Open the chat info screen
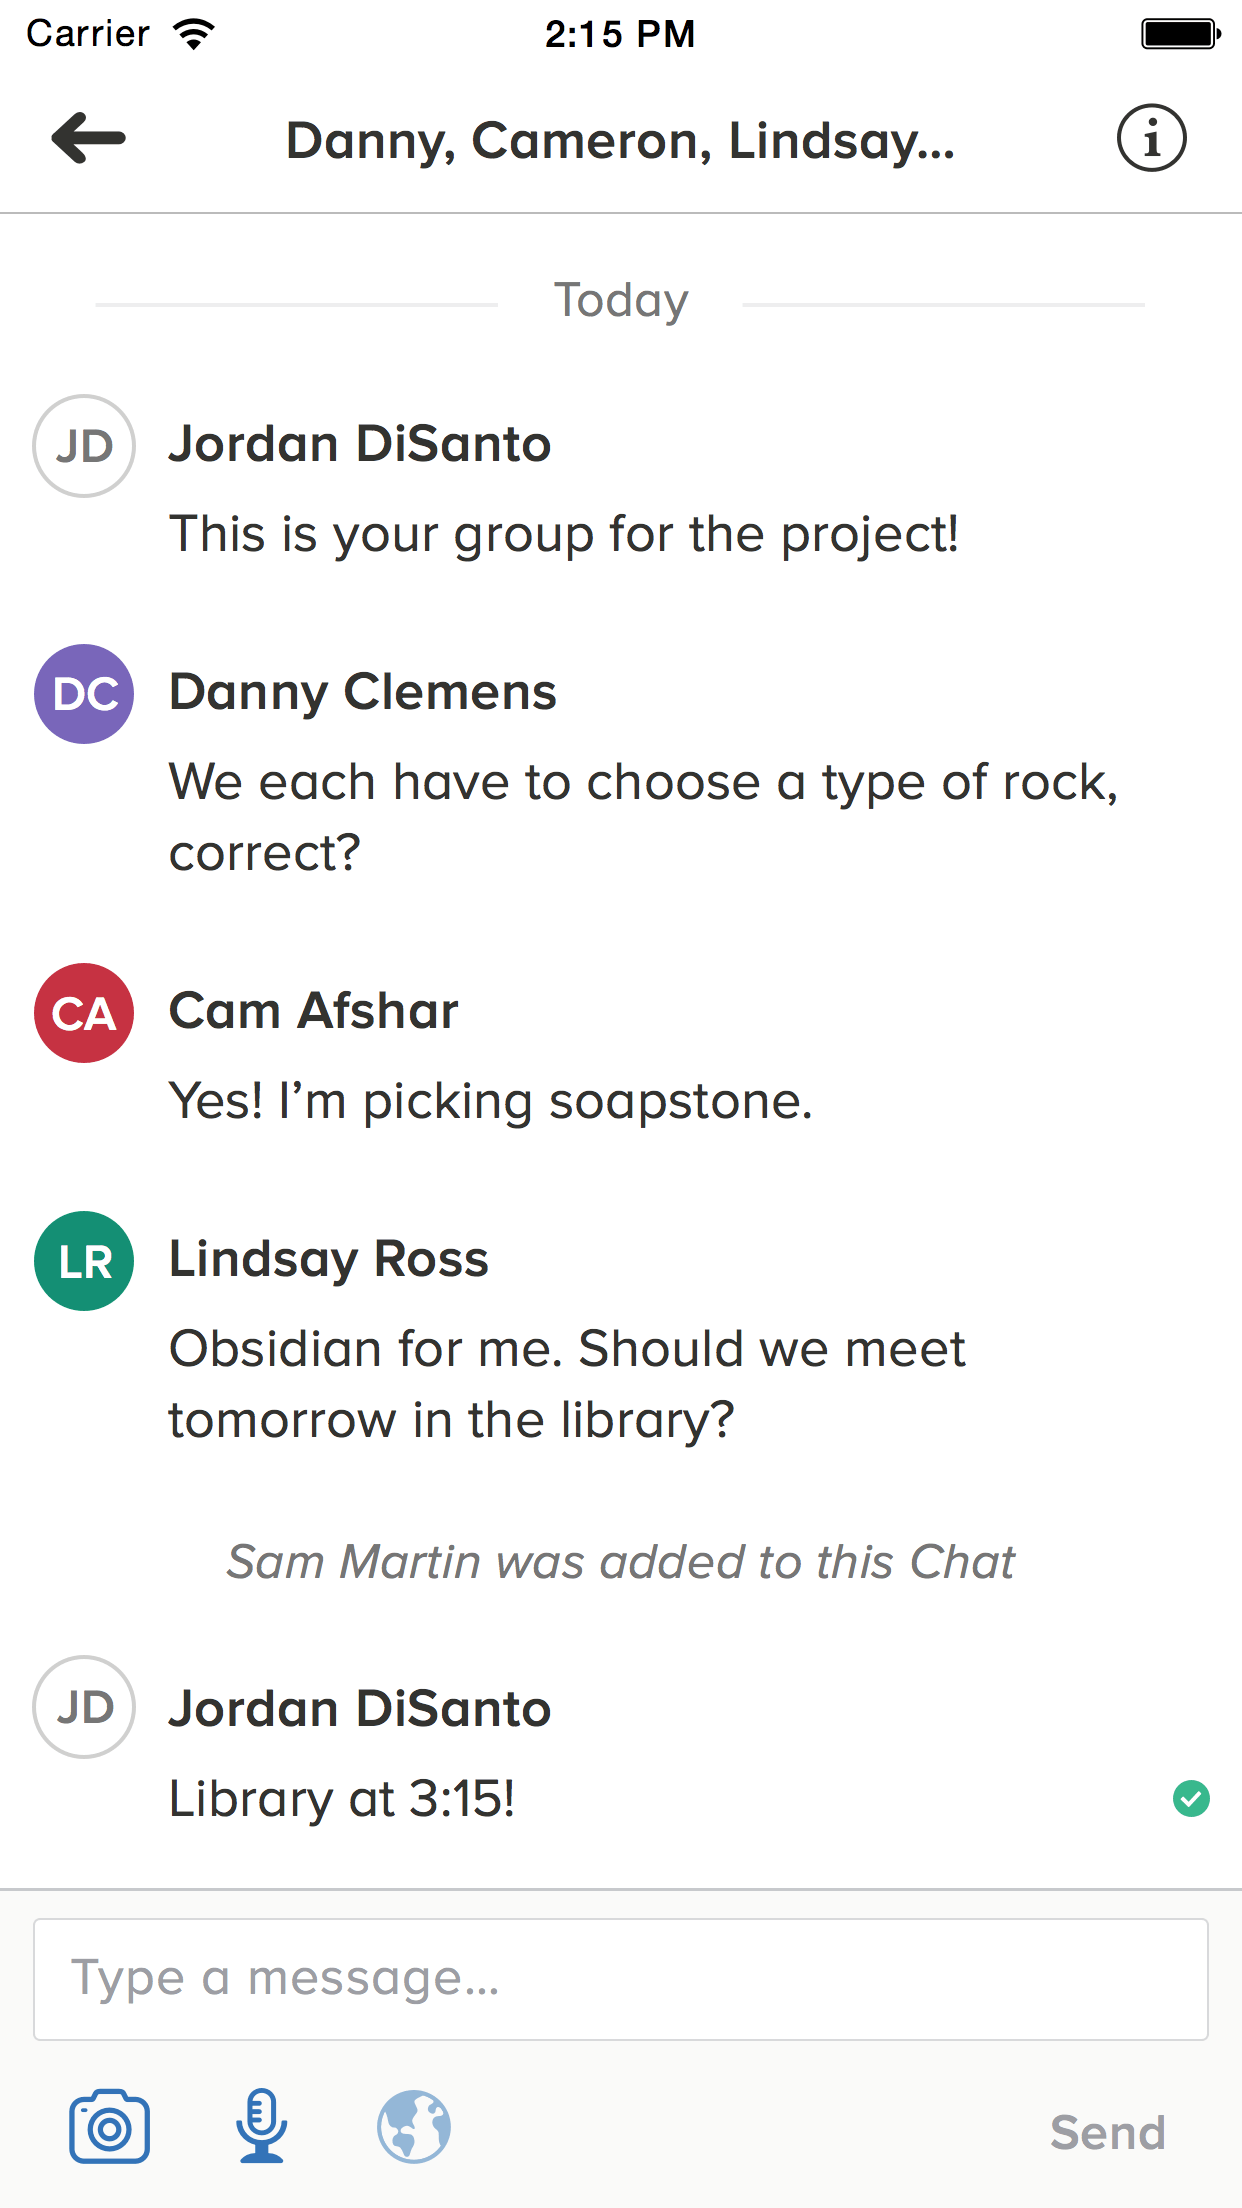Screen dimensions: 1242x2208 (x=1152, y=138)
